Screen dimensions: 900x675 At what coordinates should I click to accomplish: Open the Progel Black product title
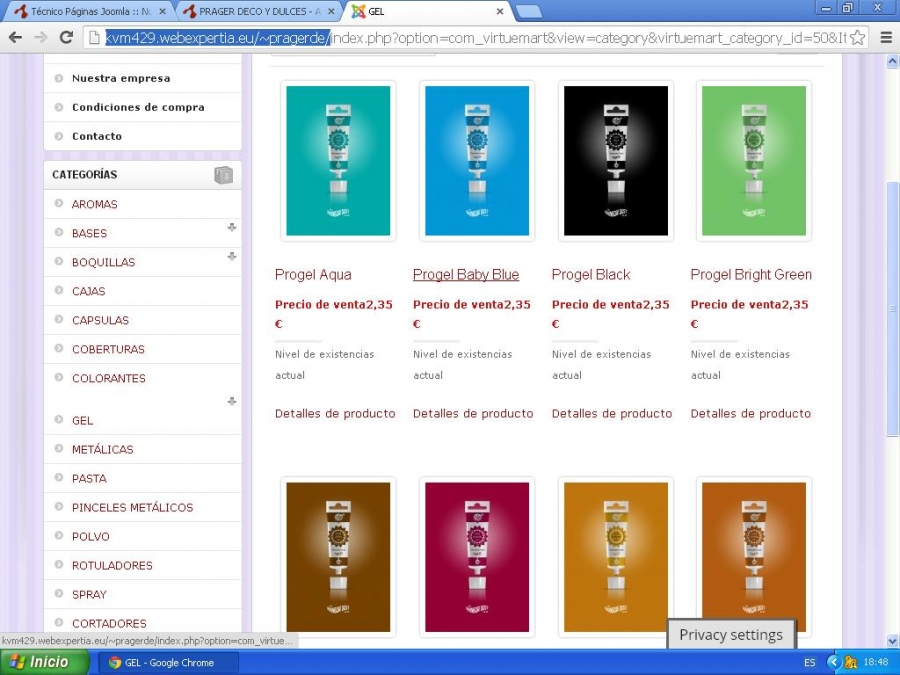coord(591,275)
